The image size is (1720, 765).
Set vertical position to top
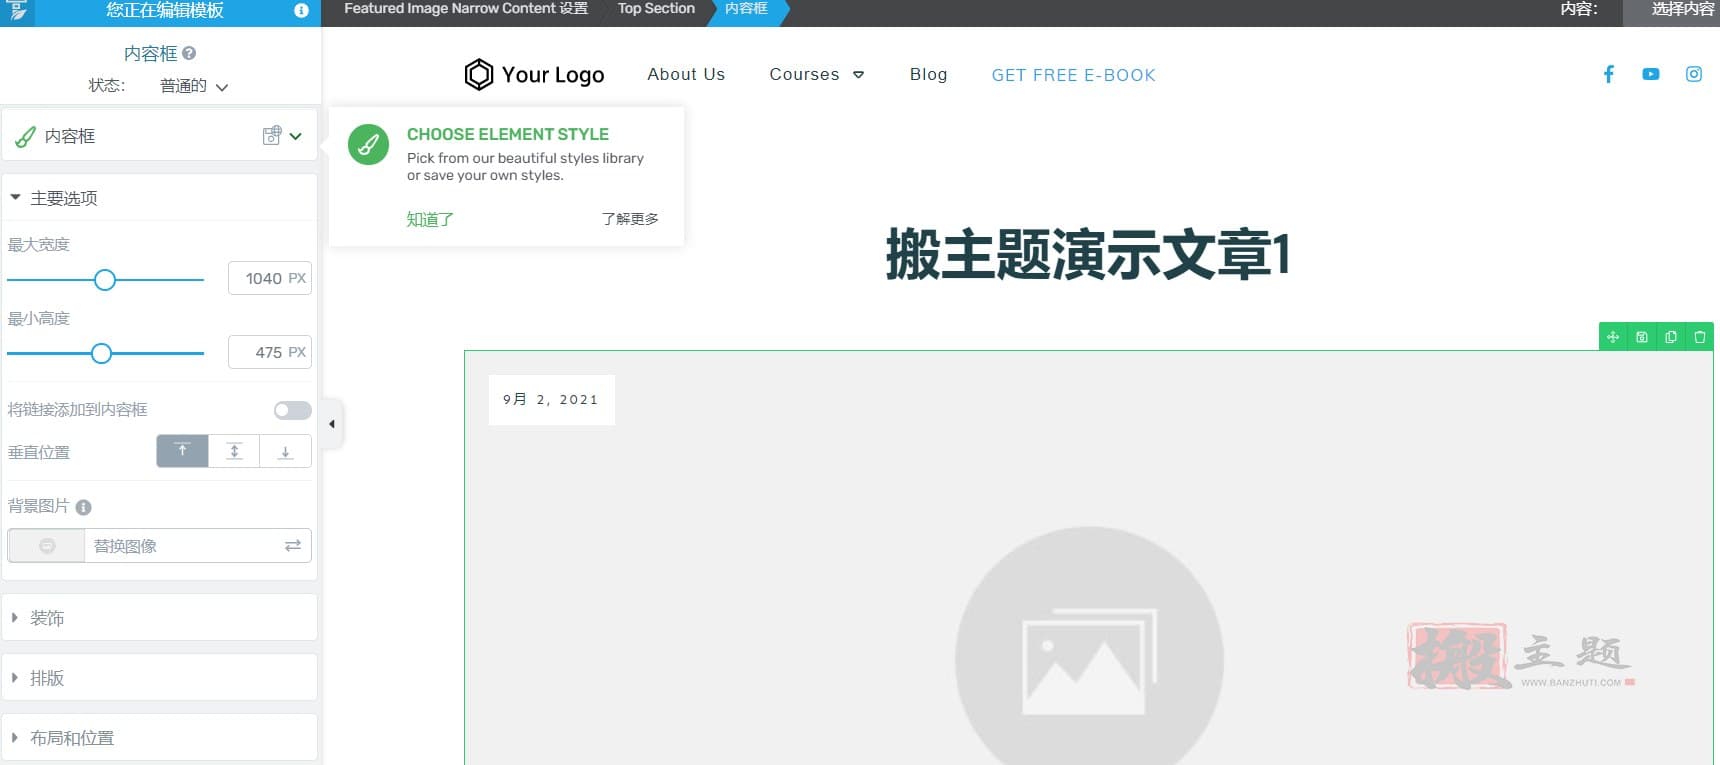(182, 451)
